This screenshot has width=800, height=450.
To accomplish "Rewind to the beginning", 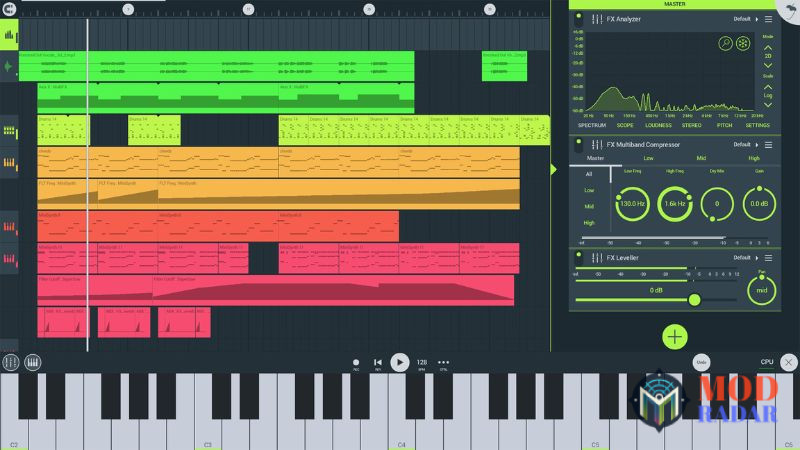I will [x=378, y=363].
